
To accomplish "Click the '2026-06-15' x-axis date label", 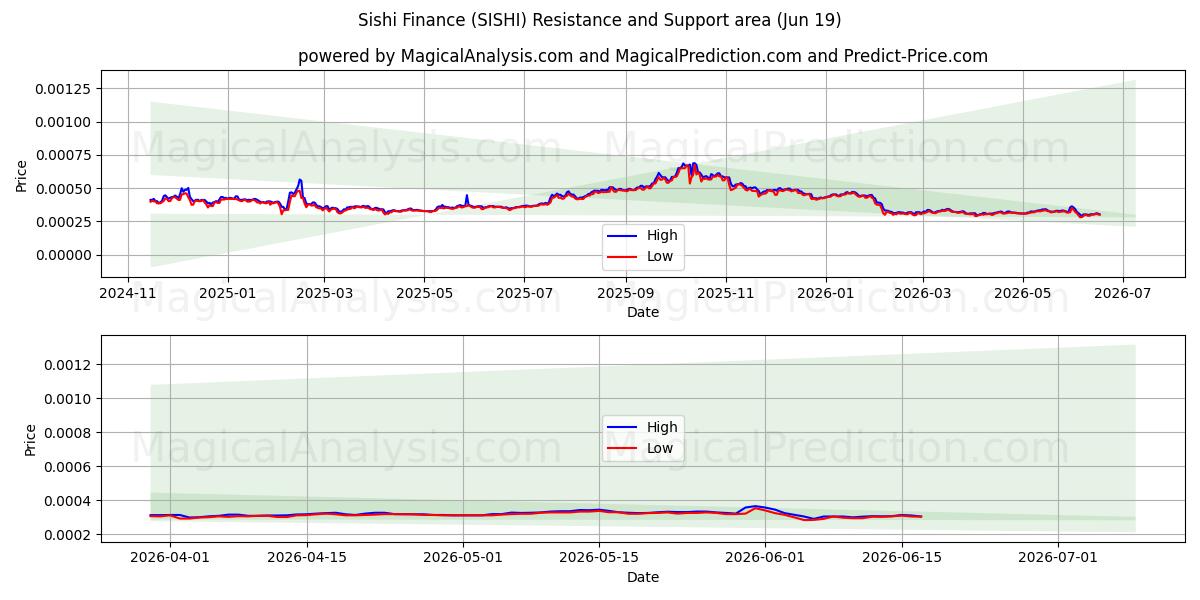I will point(903,559).
